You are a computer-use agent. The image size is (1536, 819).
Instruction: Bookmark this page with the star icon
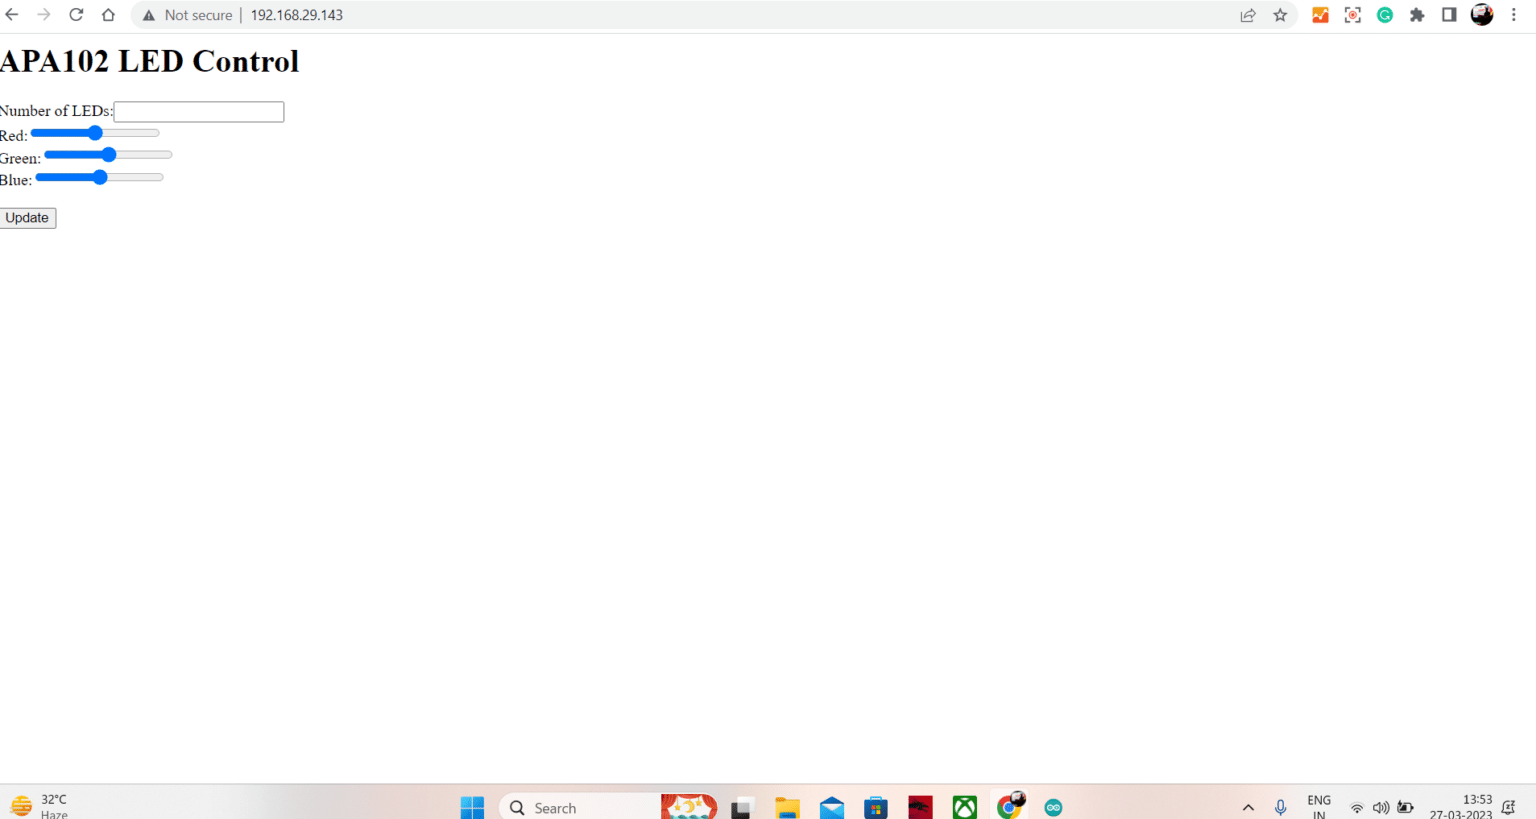tap(1280, 15)
